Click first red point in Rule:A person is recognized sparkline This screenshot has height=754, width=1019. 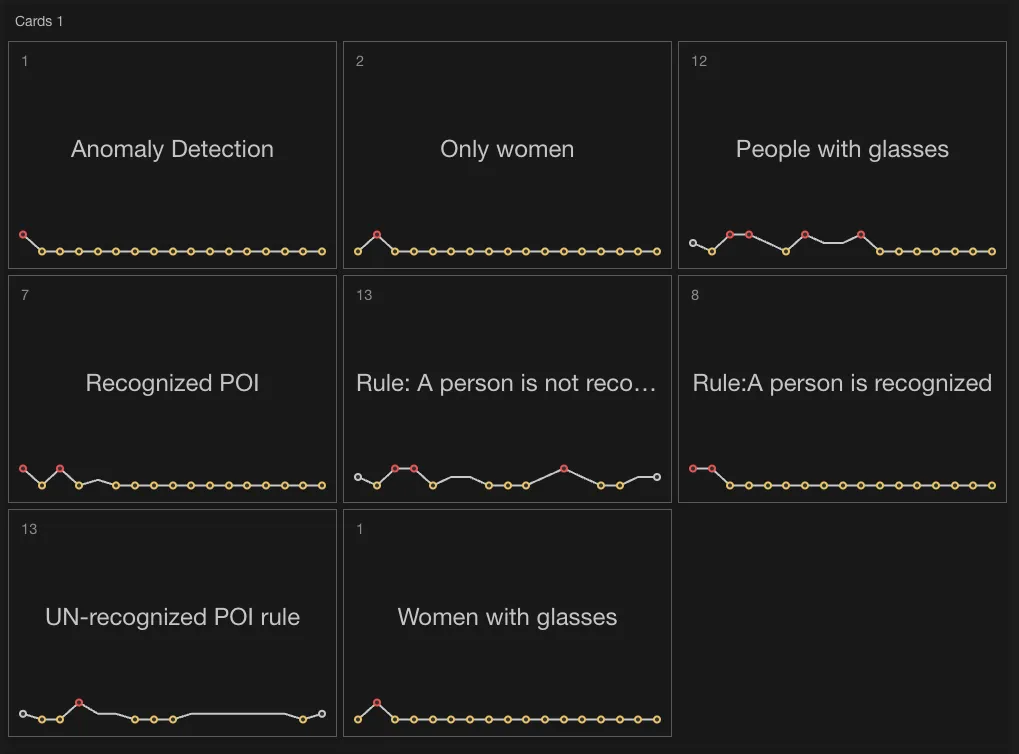(693, 469)
